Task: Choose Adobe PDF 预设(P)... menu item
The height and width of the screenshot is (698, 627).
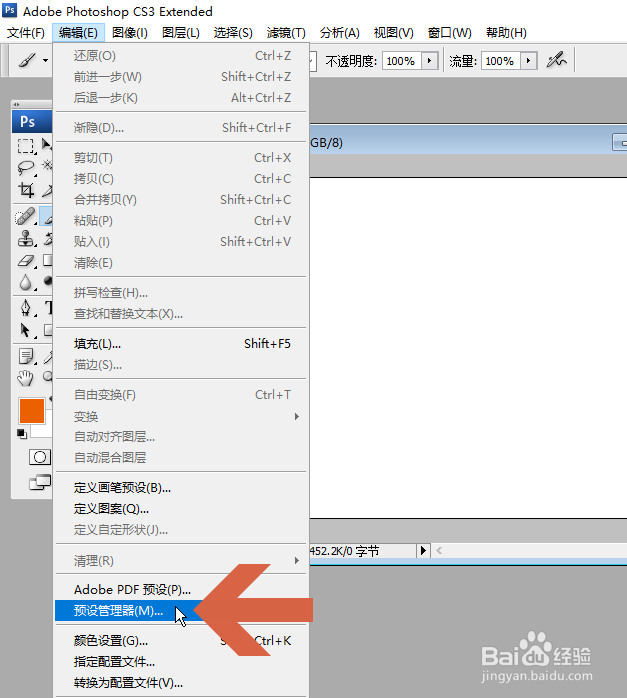Action: 182,589
